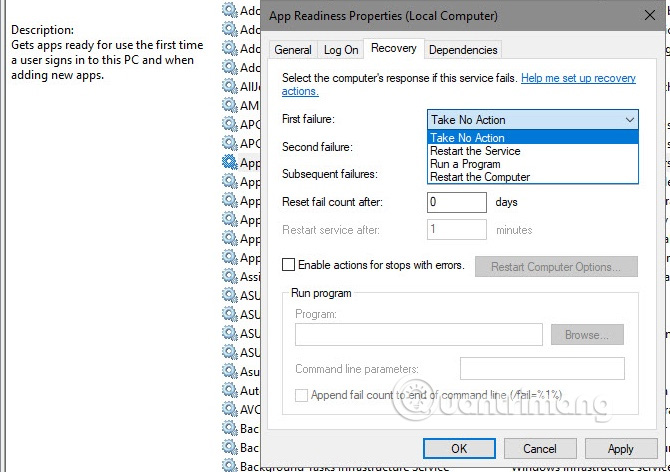Click the Aut service gear icon
Viewport: 670px width, 472px height.
tap(229, 390)
